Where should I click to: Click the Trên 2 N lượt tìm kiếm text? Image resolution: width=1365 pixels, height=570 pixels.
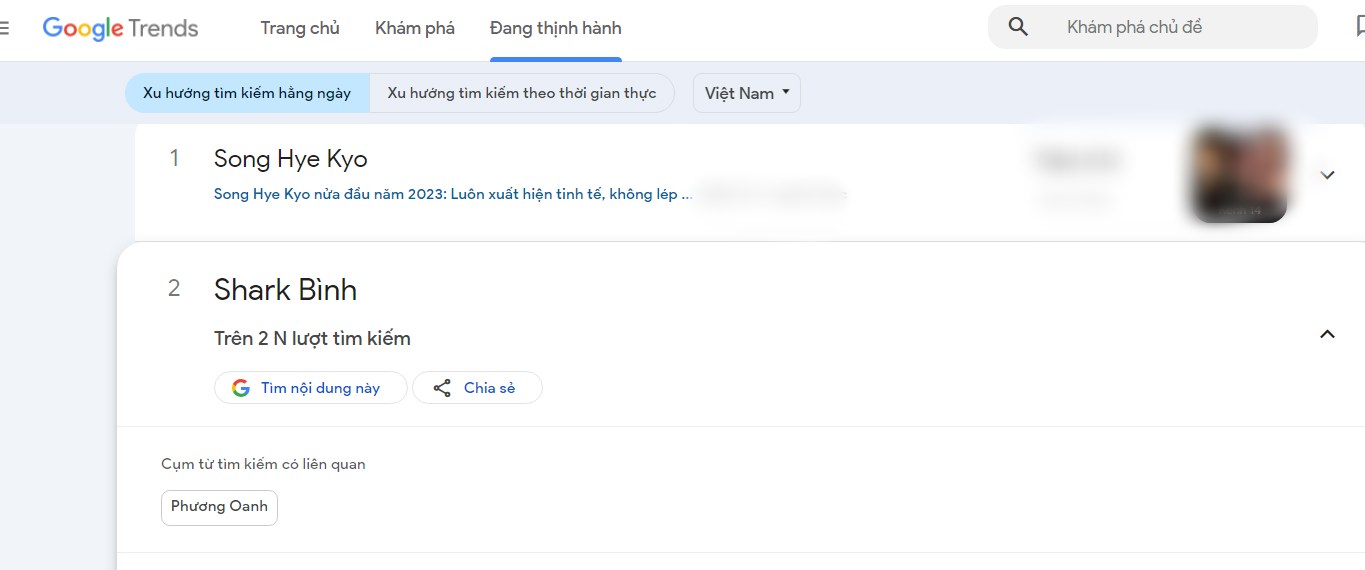tap(312, 339)
